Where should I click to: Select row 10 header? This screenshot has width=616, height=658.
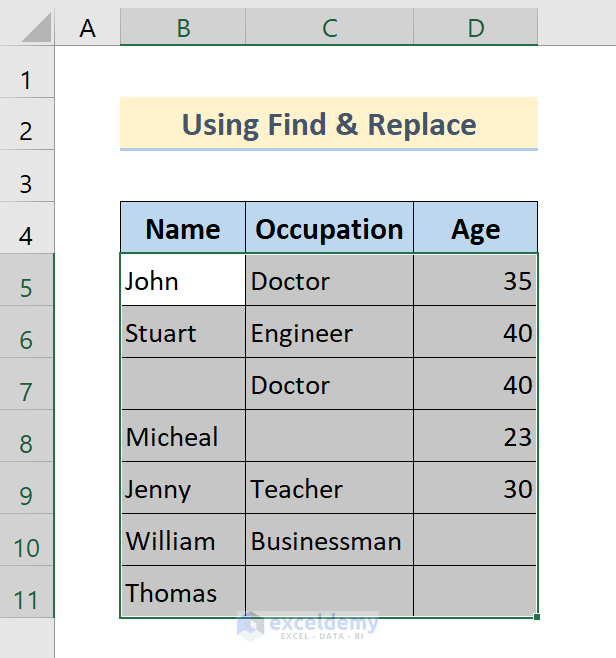click(x=27, y=540)
